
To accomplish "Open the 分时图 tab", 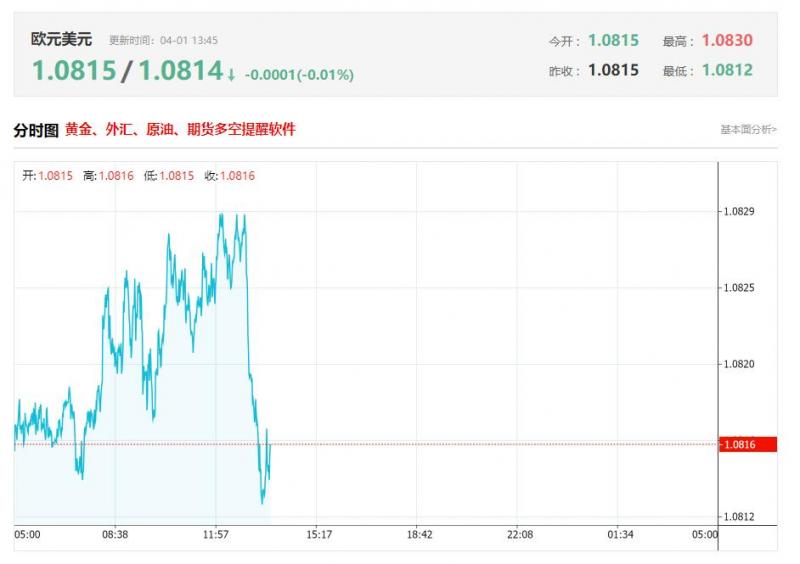I will (x=36, y=130).
